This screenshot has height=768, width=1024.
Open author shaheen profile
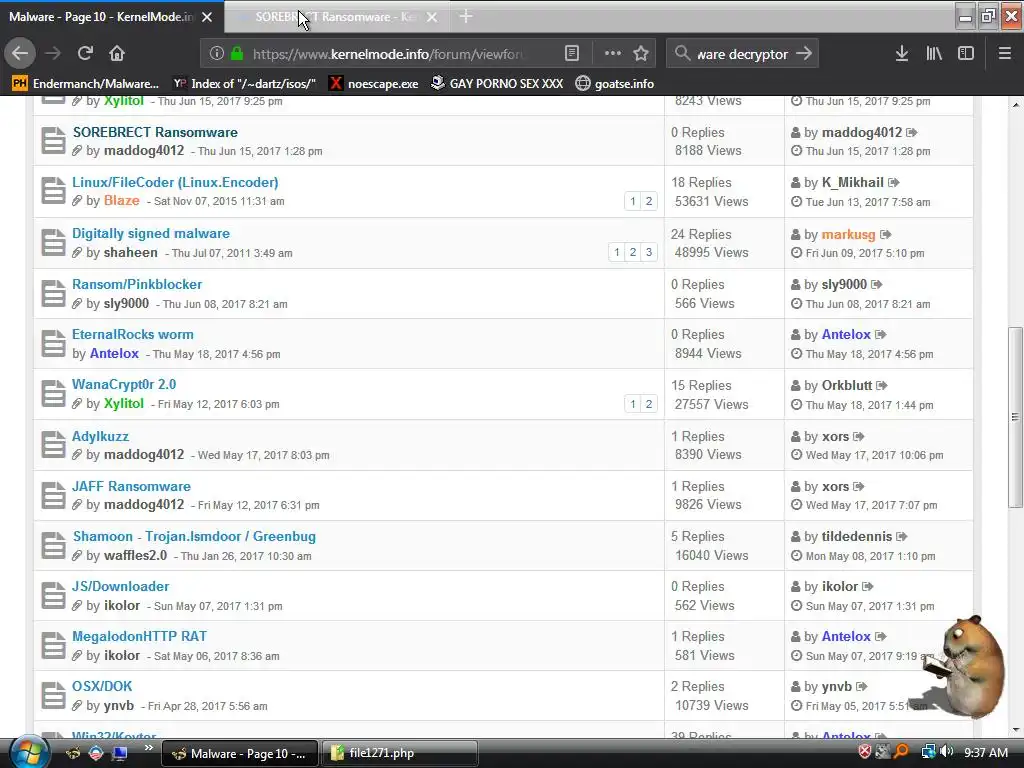click(131, 252)
